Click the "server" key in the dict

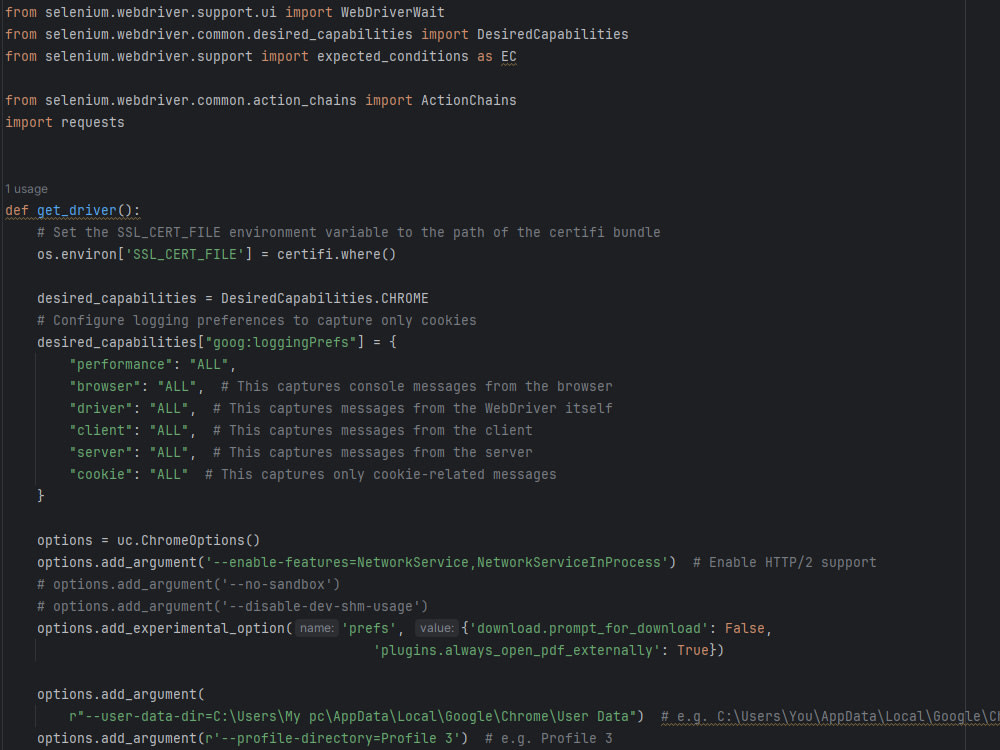(101, 453)
